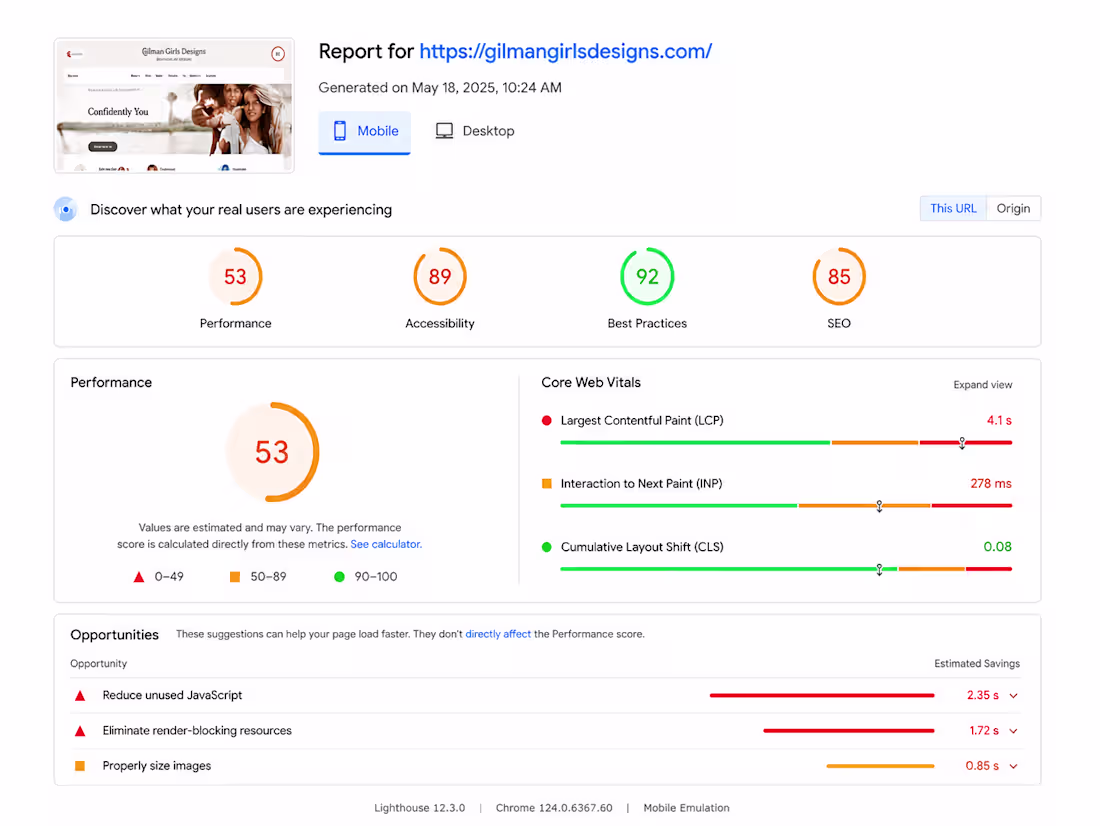
Task: Select the Best Practices score gauge 92
Action: coord(647,277)
